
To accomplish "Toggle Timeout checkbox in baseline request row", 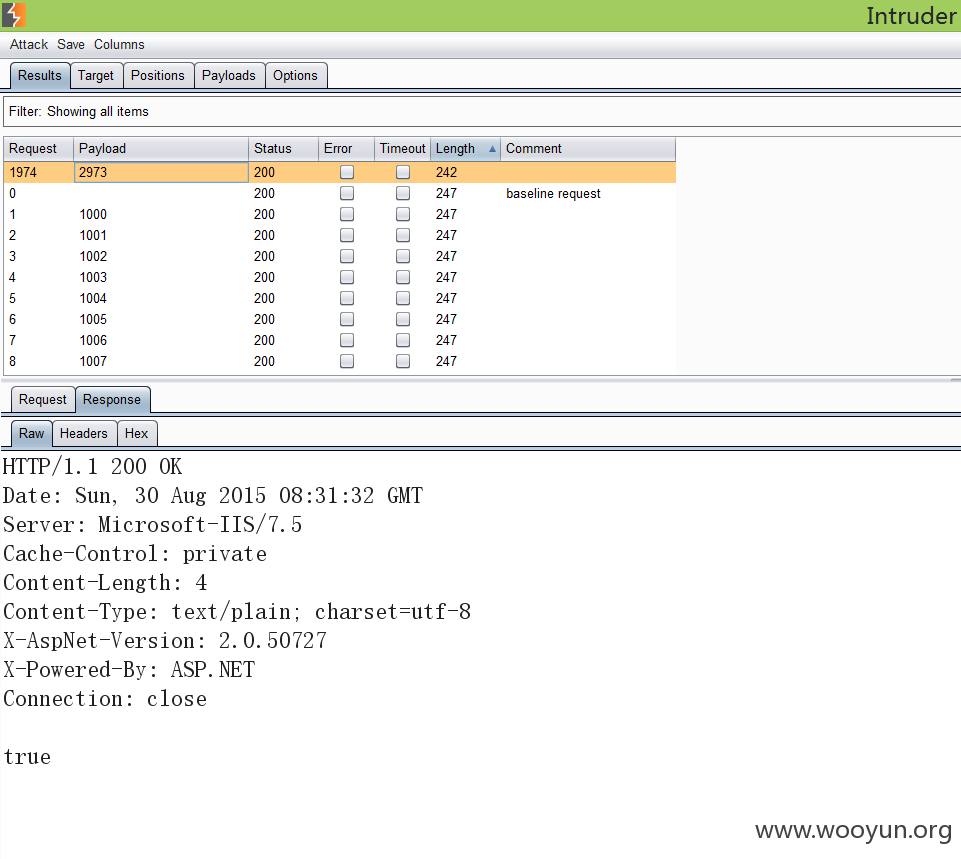I will tap(403, 193).
